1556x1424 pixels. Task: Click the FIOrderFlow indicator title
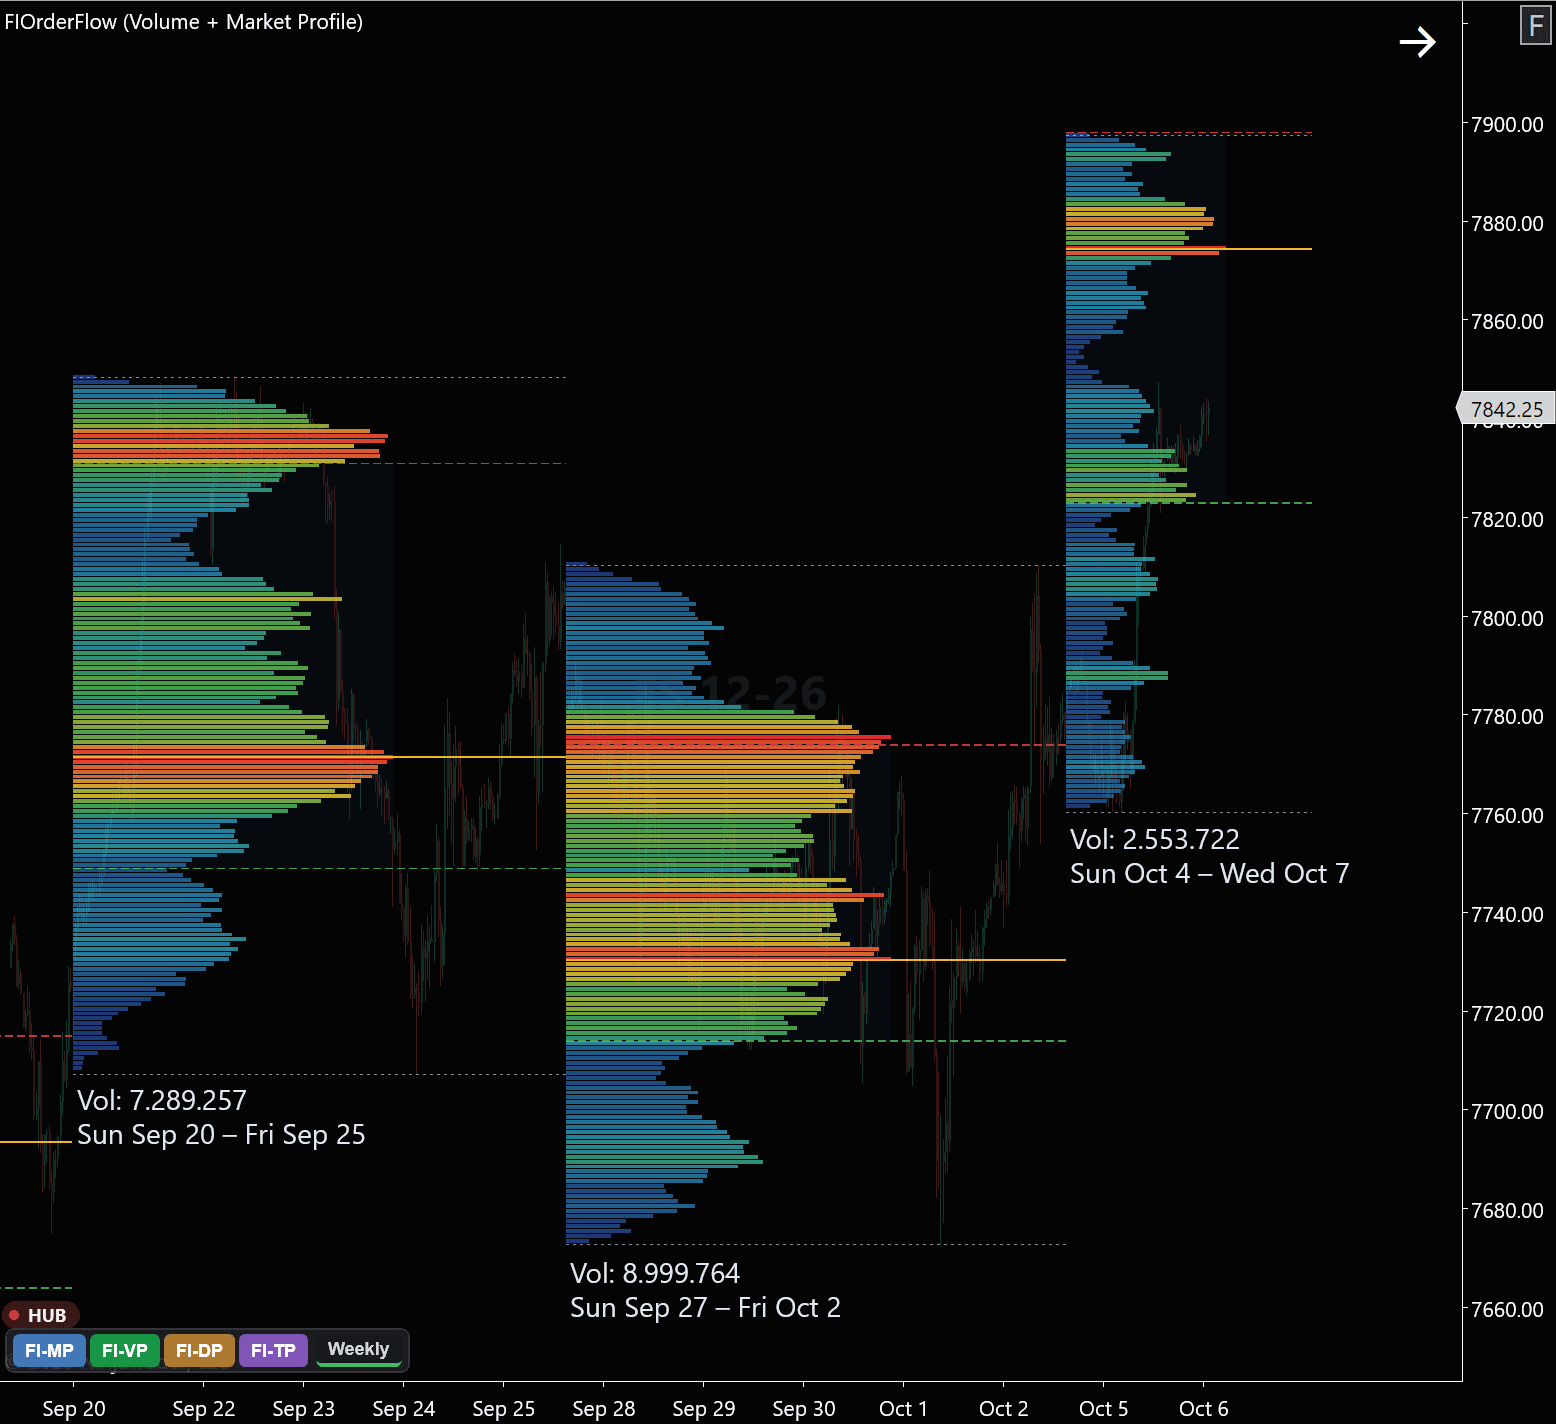[x=184, y=22]
